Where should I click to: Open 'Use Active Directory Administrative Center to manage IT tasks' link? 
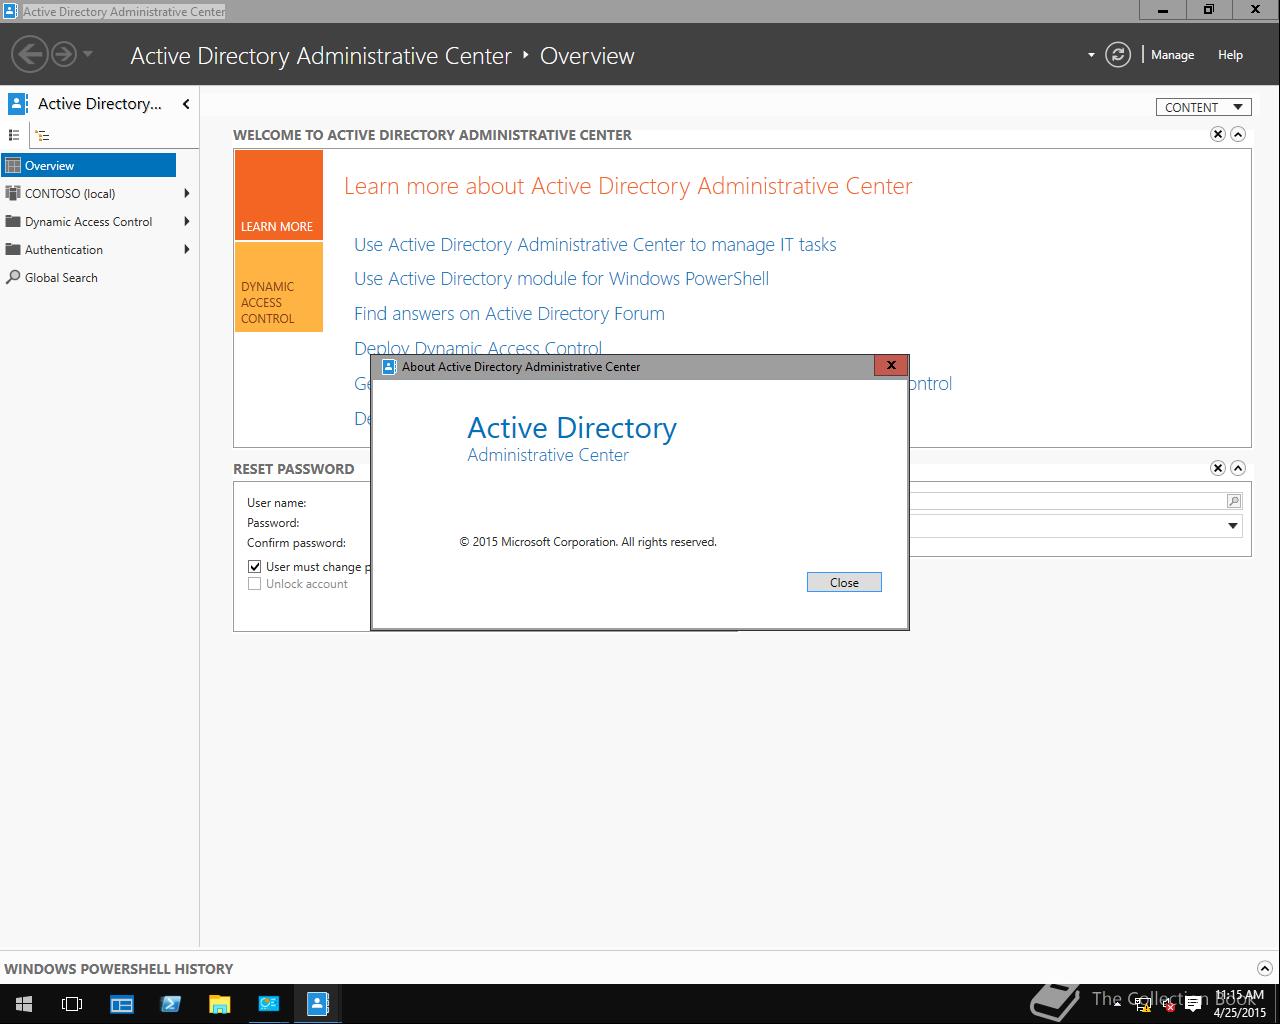click(x=595, y=245)
